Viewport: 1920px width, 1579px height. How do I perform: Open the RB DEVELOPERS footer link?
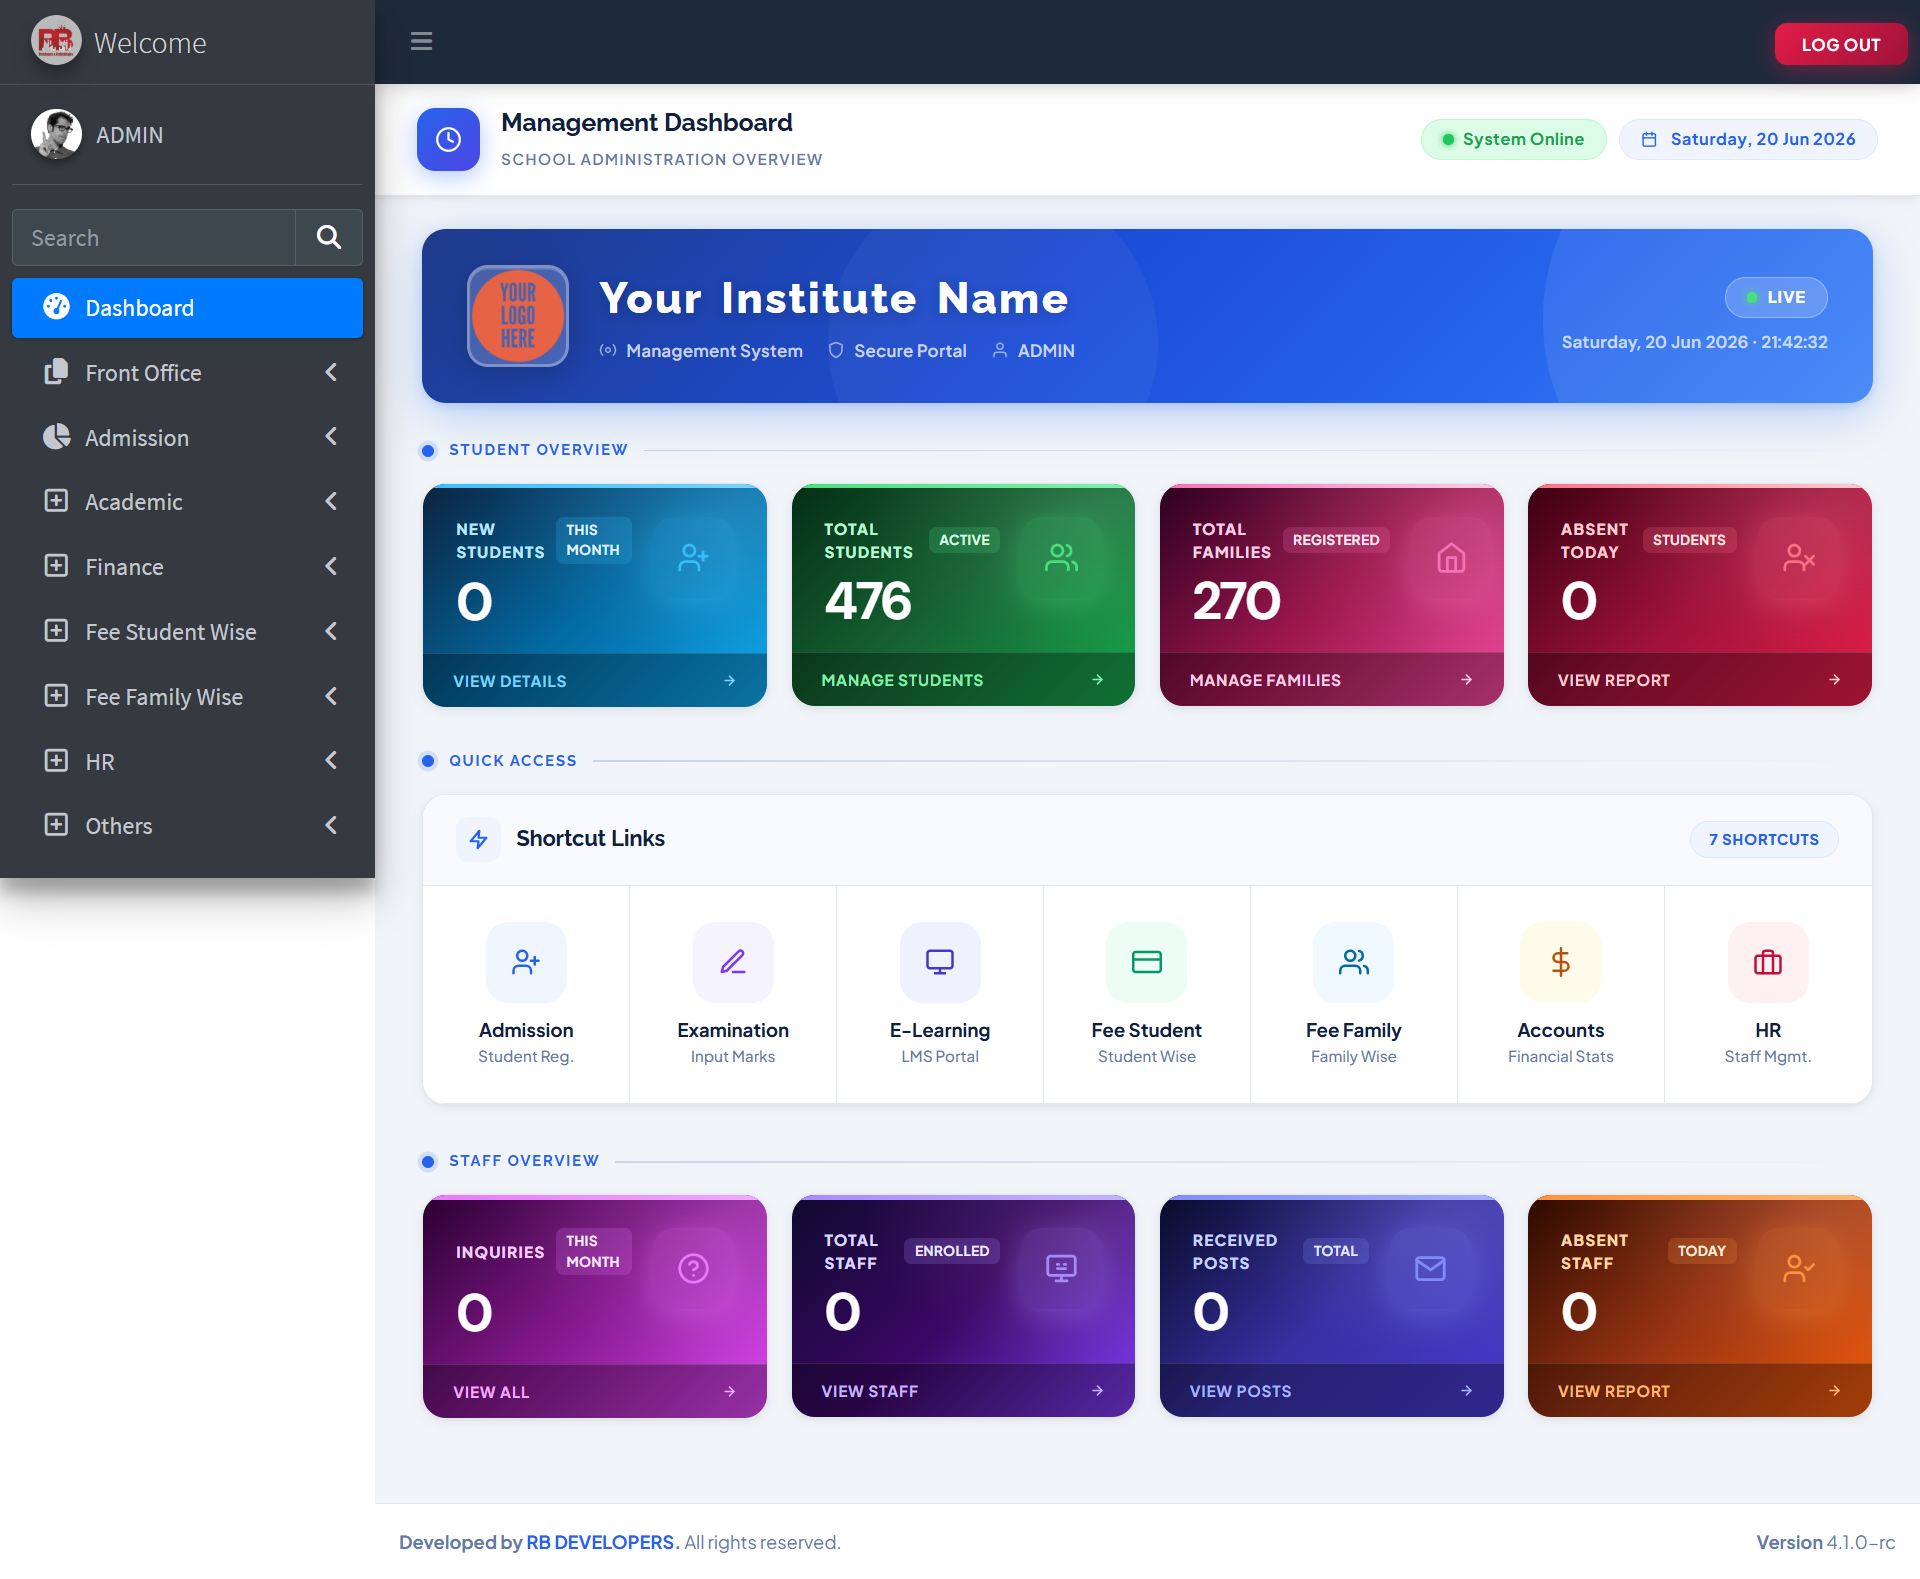601,1542
